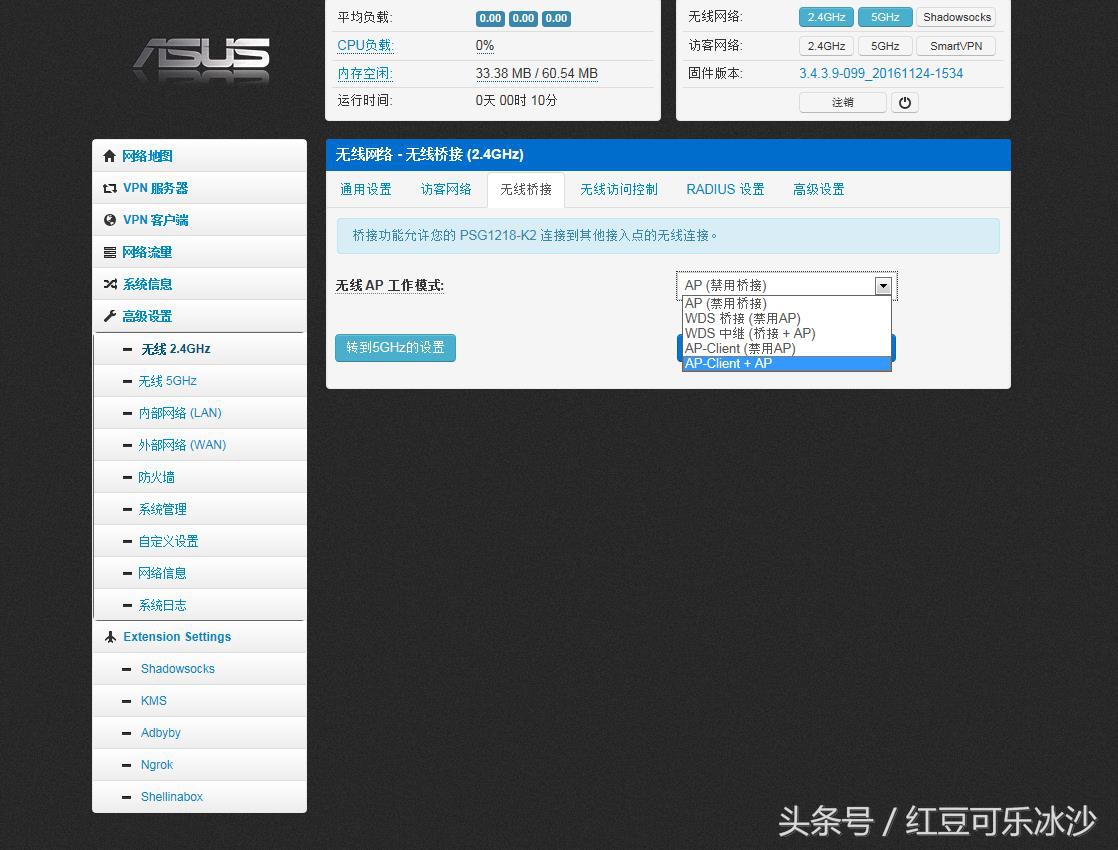Open VPN 客户端 via its globe icon
Viewport: 1118px width, 850px height.
pyautogui.click(x=110, y=219)
